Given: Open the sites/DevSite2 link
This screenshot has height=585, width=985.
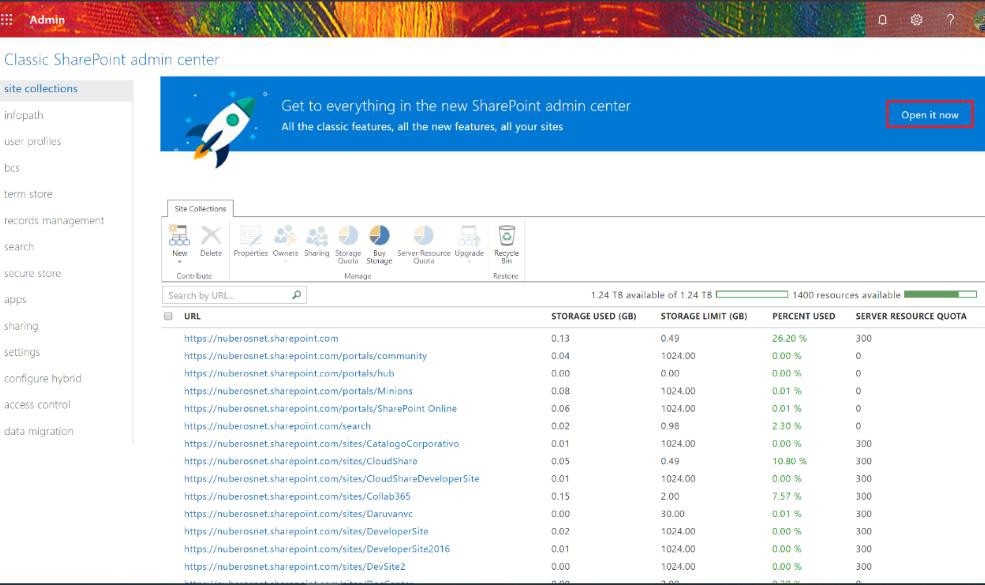Looking at the screenshot, I should click(295, 567).
